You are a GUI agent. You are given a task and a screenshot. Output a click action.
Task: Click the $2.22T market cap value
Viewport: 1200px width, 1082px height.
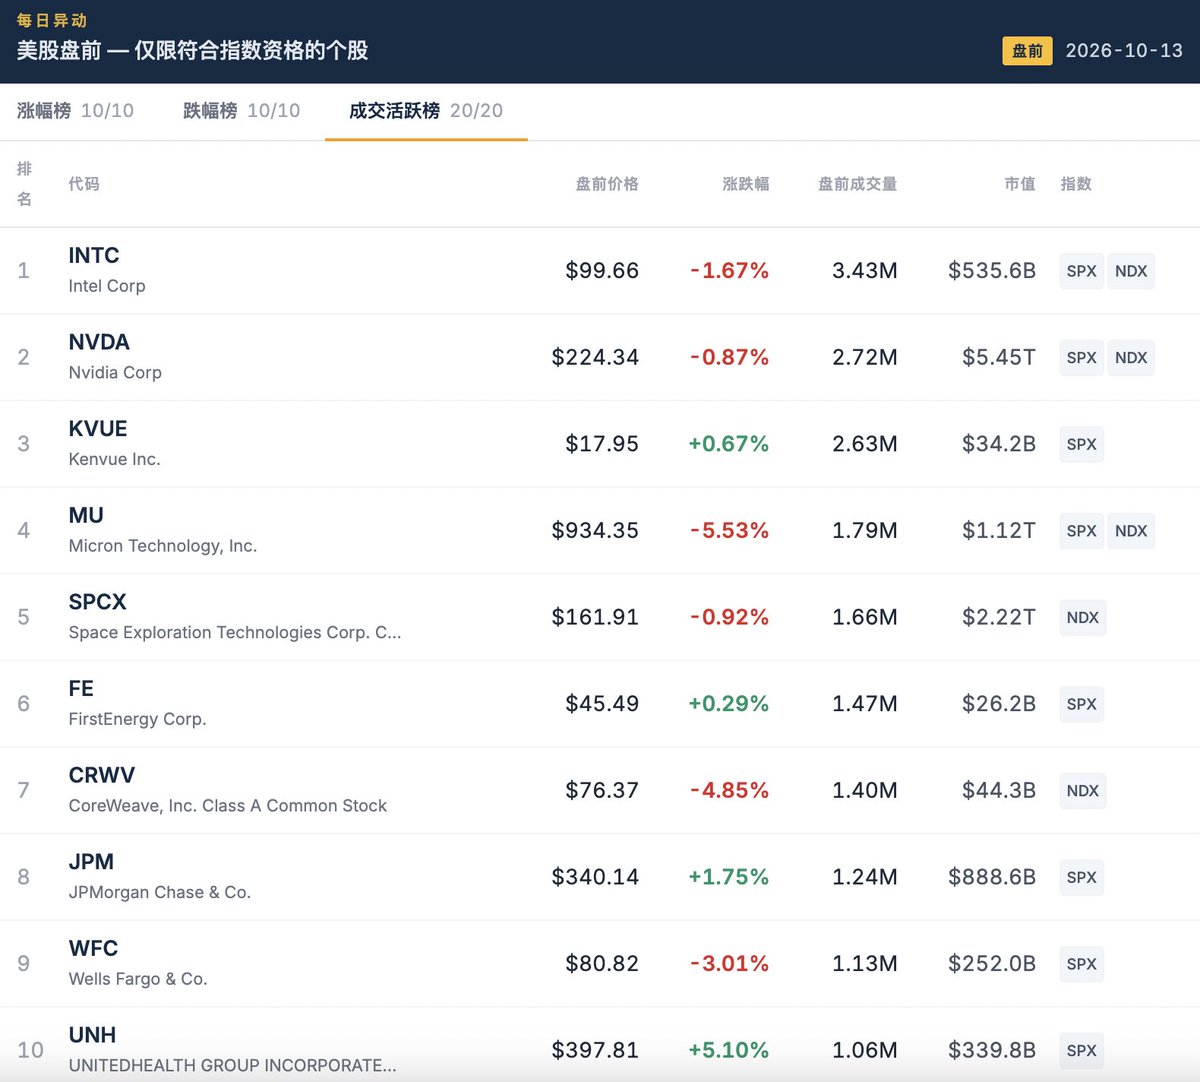coord(999,617)
